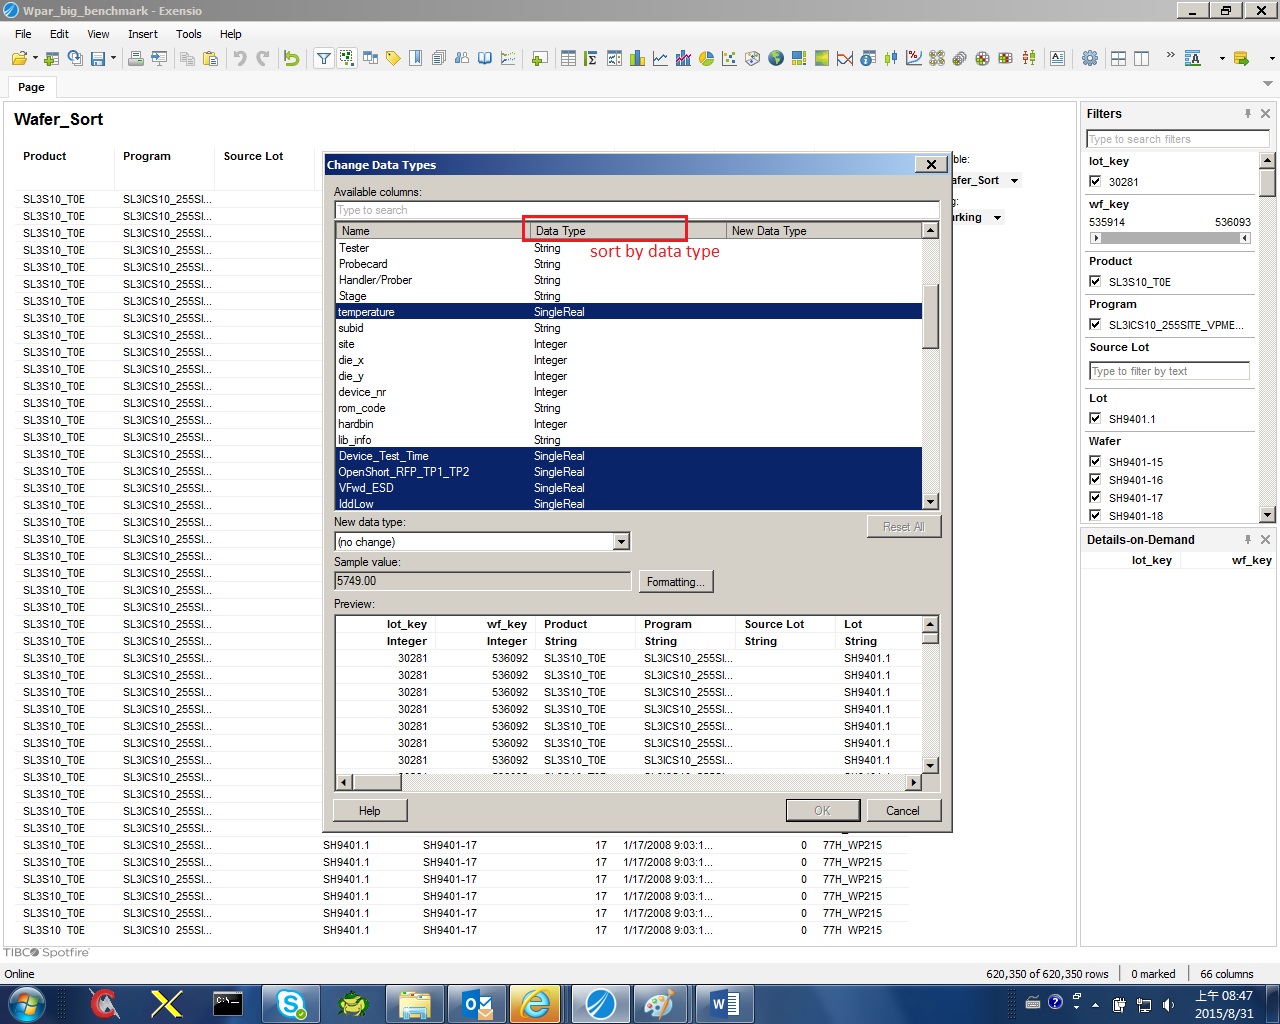The height and width of the screenshot is (1024, 1280).
Task: Open the Open file dropdown arrow
Action: [x=35, y=59]
